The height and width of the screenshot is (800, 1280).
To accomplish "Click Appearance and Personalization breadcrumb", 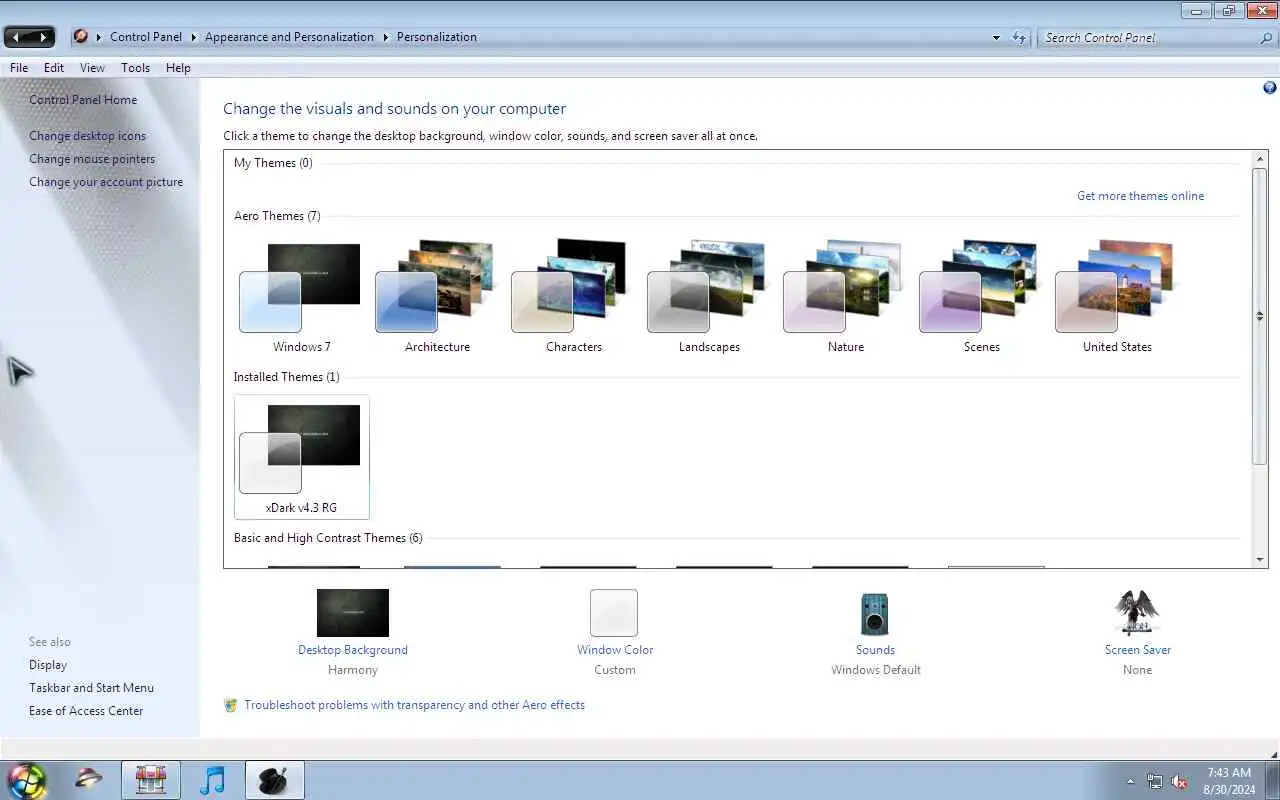I will click(x=289, y=37).
